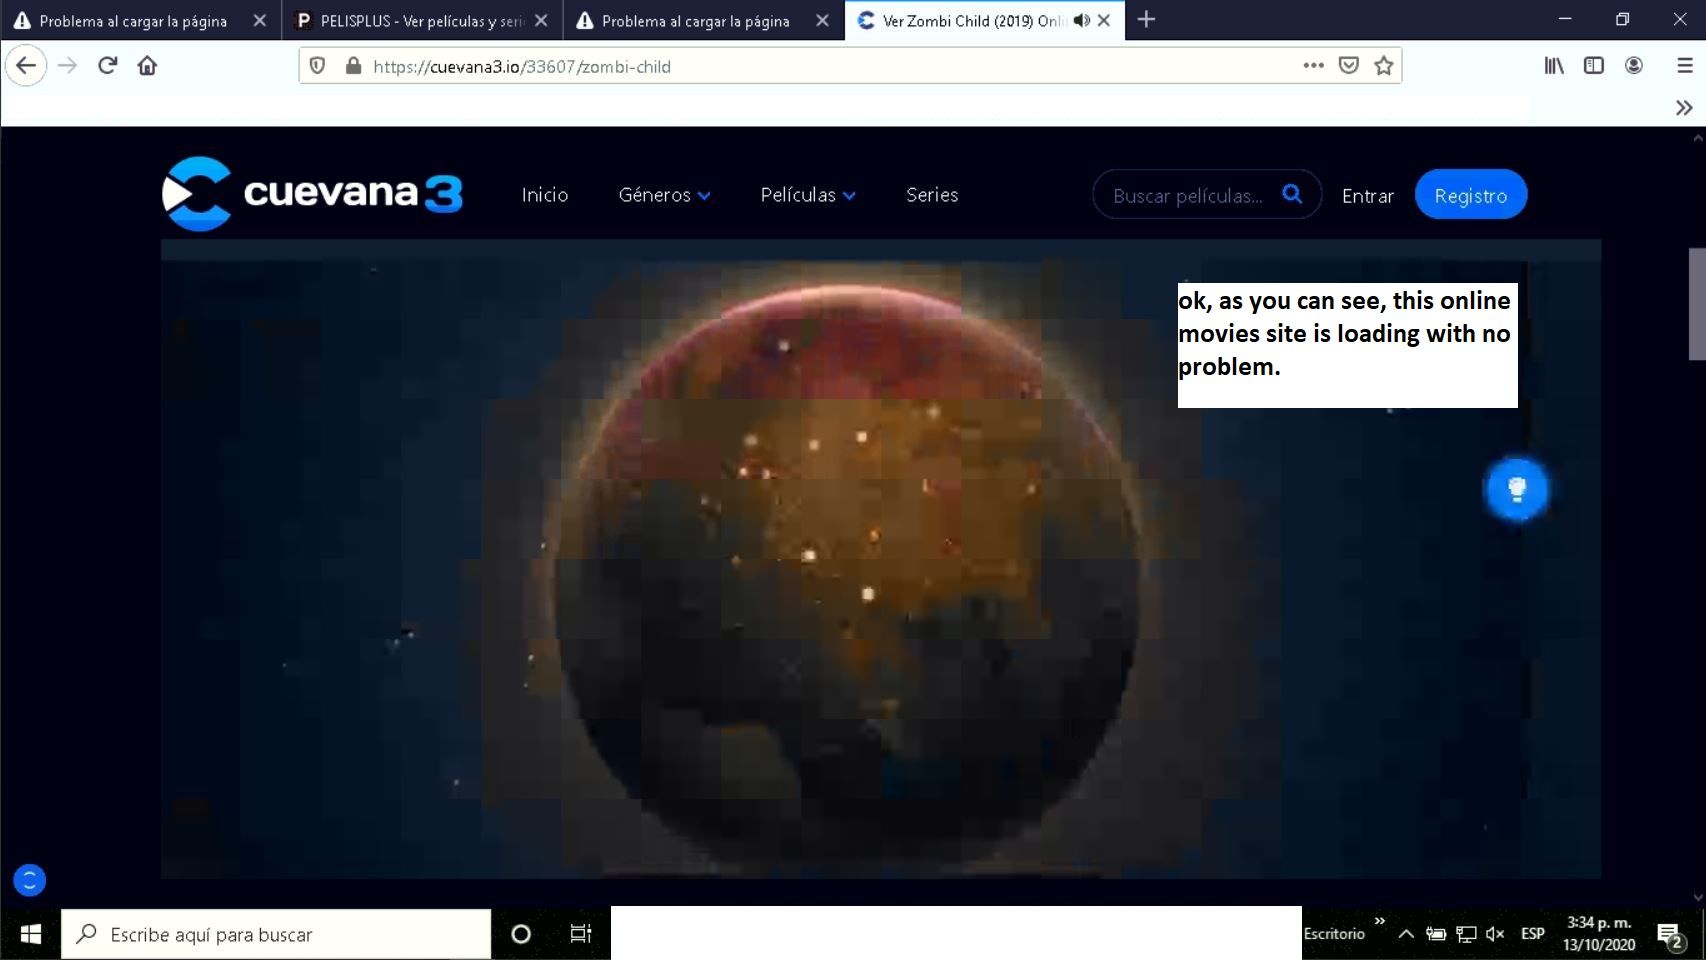Open the Firefox account icon
The height and width of the screenshot is (960, 1706).
(1634, 66)
